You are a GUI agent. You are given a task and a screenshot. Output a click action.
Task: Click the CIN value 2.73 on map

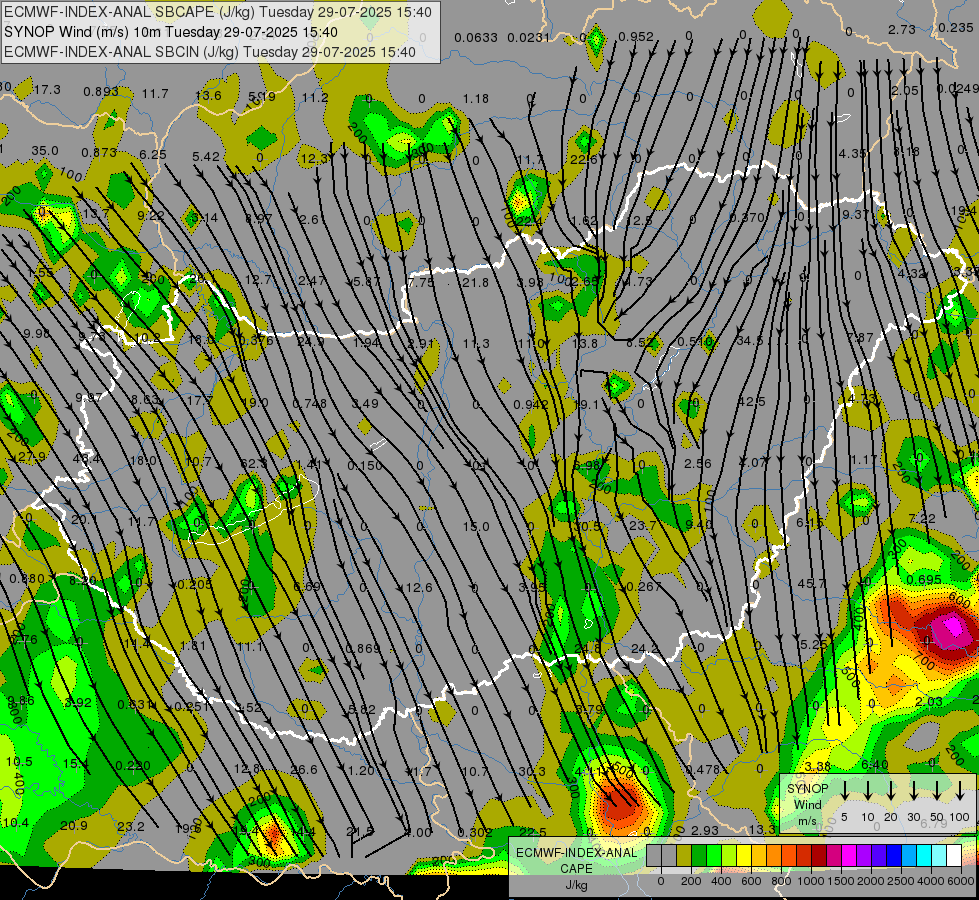902,29
